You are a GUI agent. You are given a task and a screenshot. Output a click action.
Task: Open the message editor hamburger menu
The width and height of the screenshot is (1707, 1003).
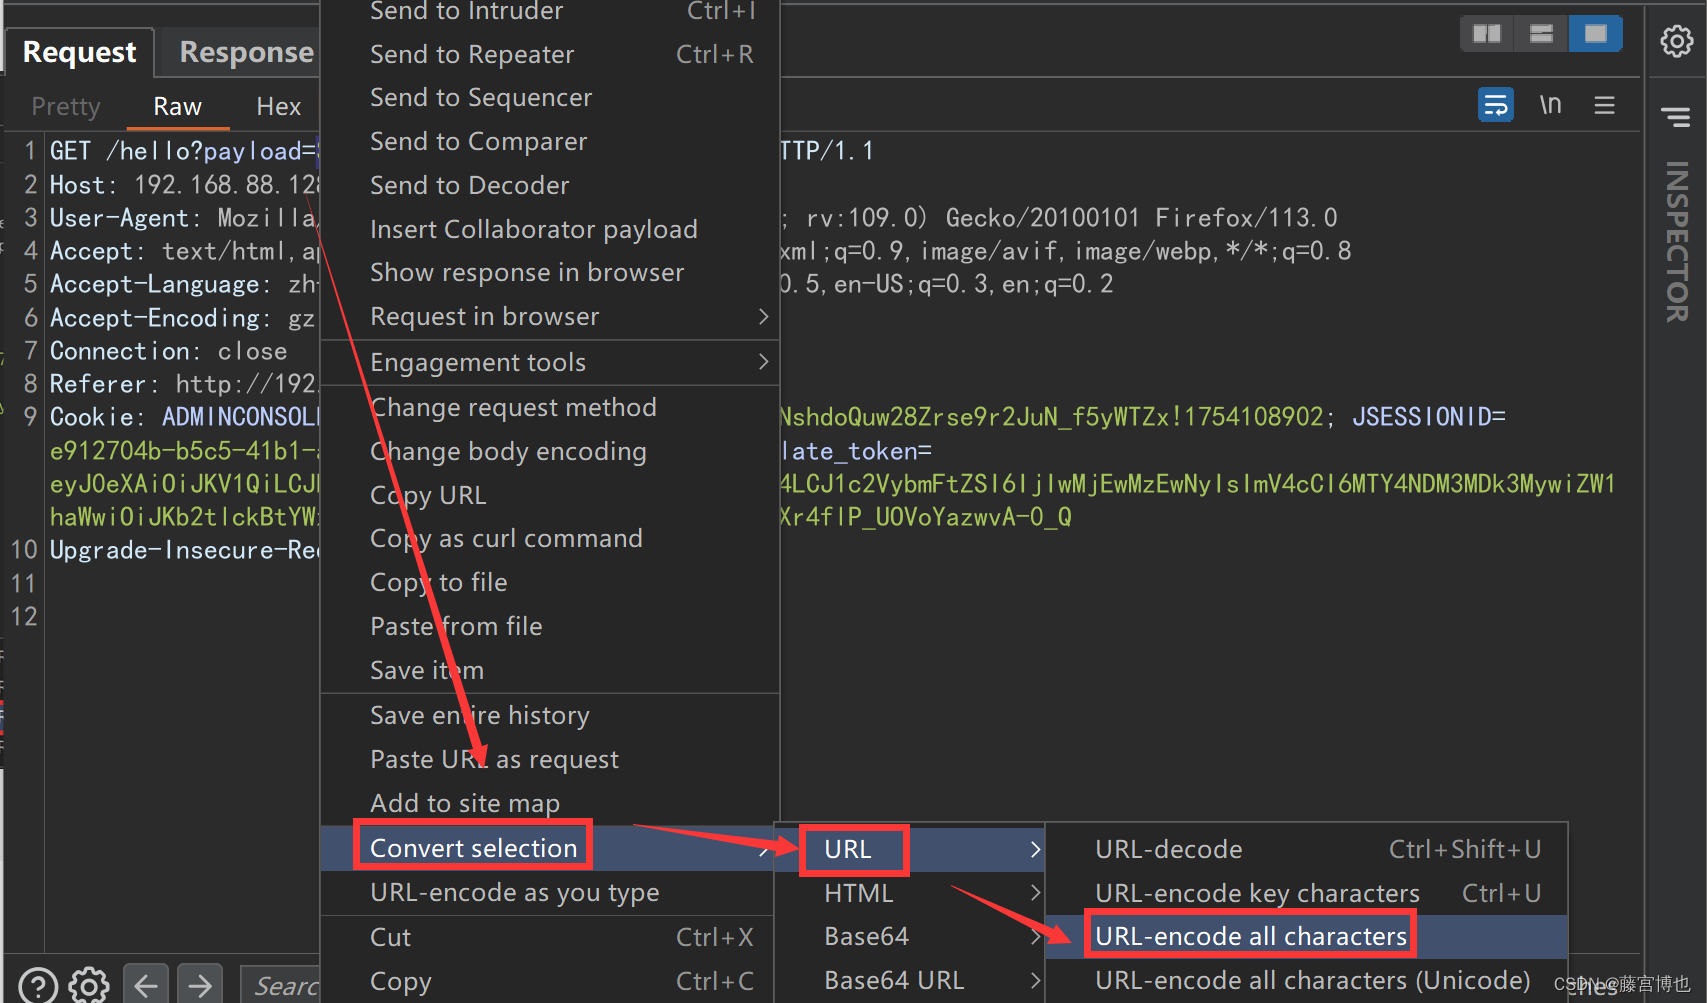coord(1604,104)
